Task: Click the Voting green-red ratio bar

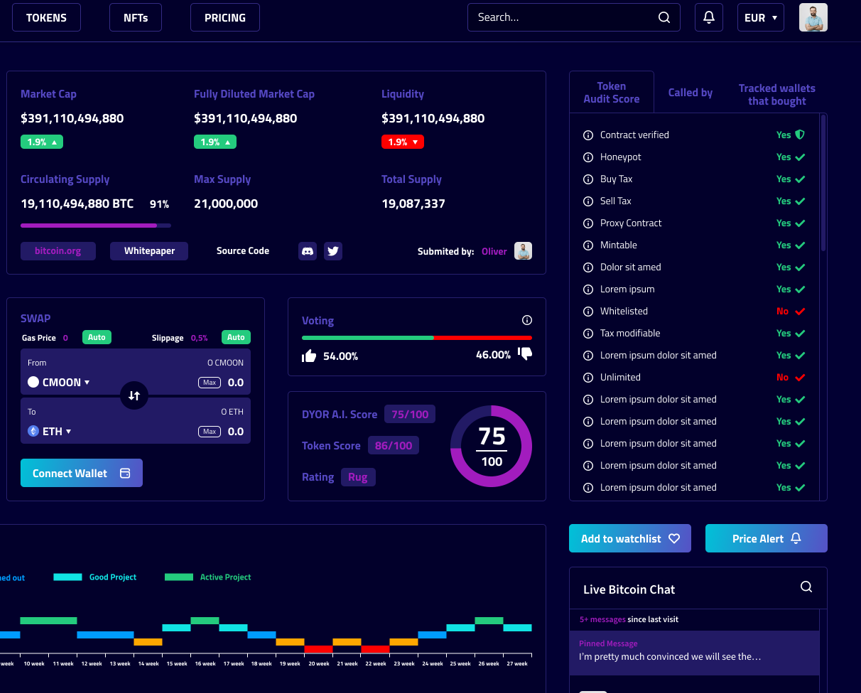Action: coord(417,338)
